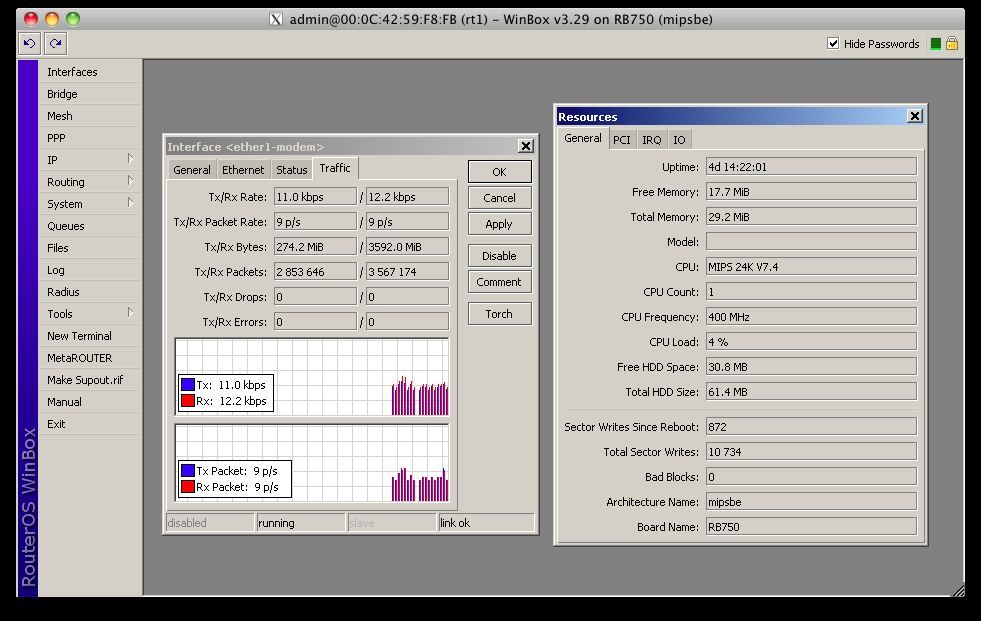The image size is (981, 621).
Task: Expand the Routing submenu arrow
Action: pos(130,181)
